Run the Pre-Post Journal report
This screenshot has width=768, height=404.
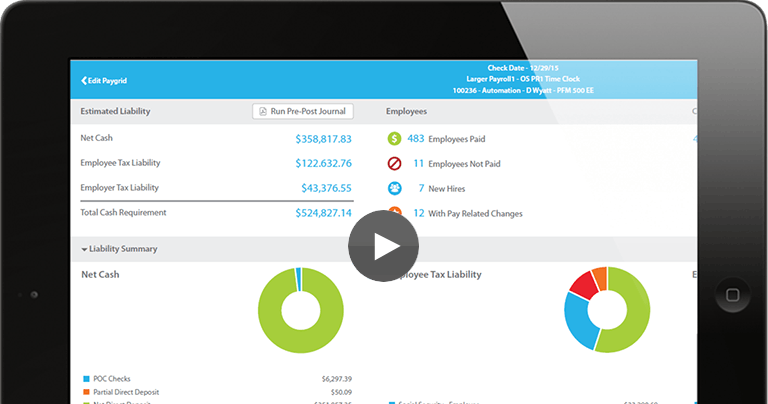click(x=302, y=112)
